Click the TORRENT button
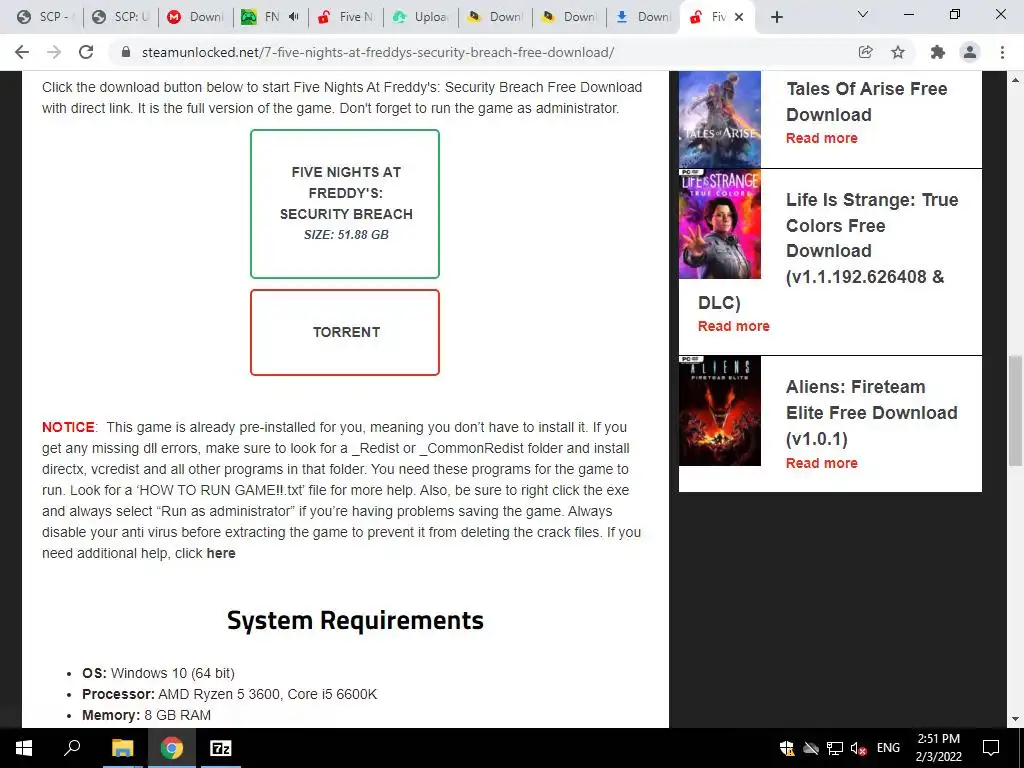The image size is (1024, 768). 345,332
